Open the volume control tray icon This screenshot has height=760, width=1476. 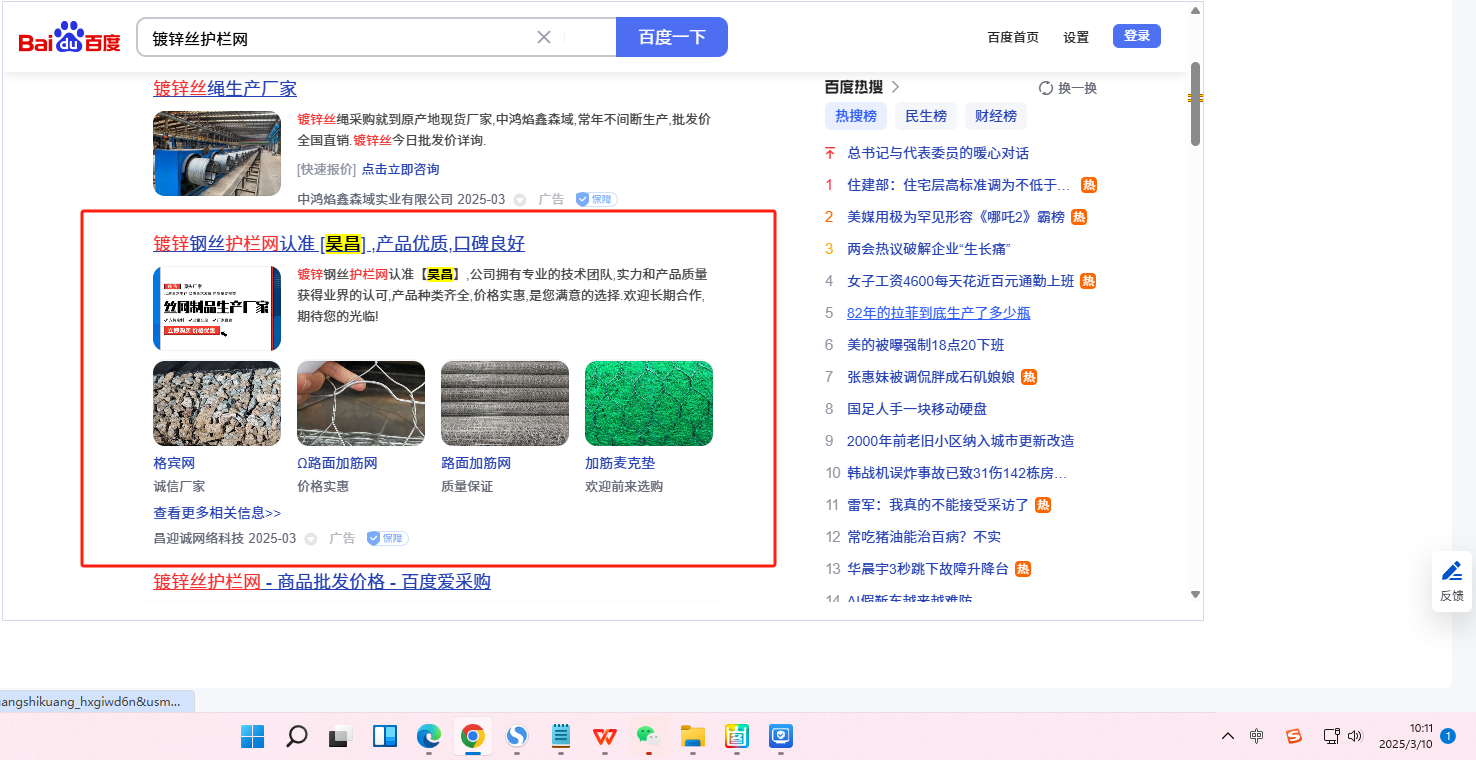(1355, 736)
